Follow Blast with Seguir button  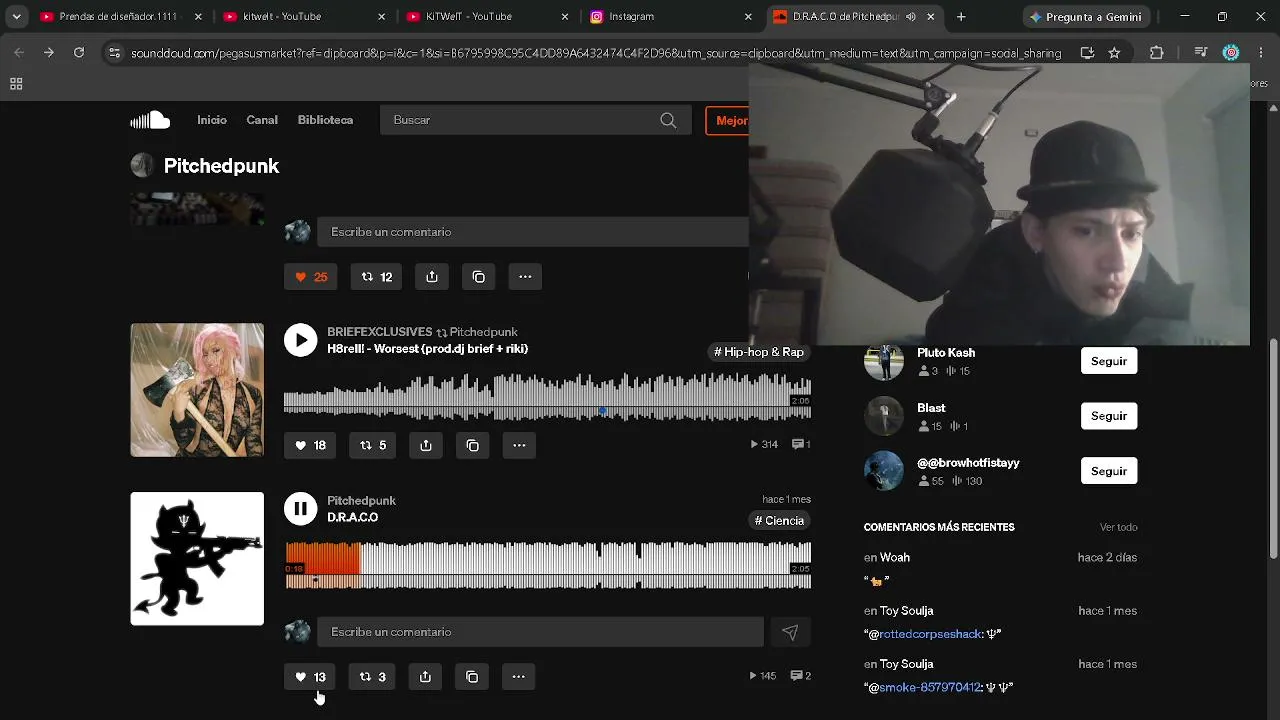point(1109,416)
